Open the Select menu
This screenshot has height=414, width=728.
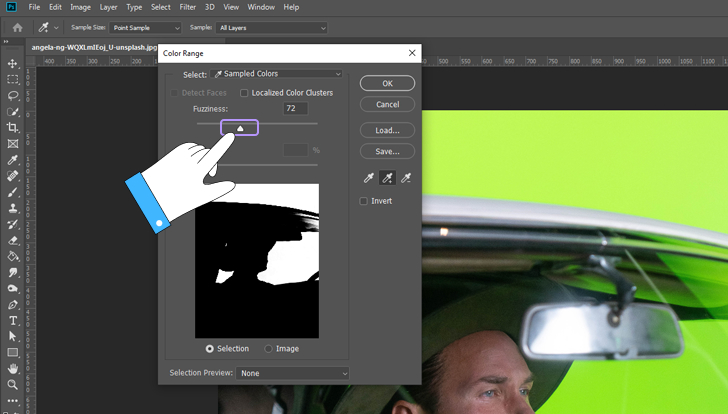pos(161,7)
